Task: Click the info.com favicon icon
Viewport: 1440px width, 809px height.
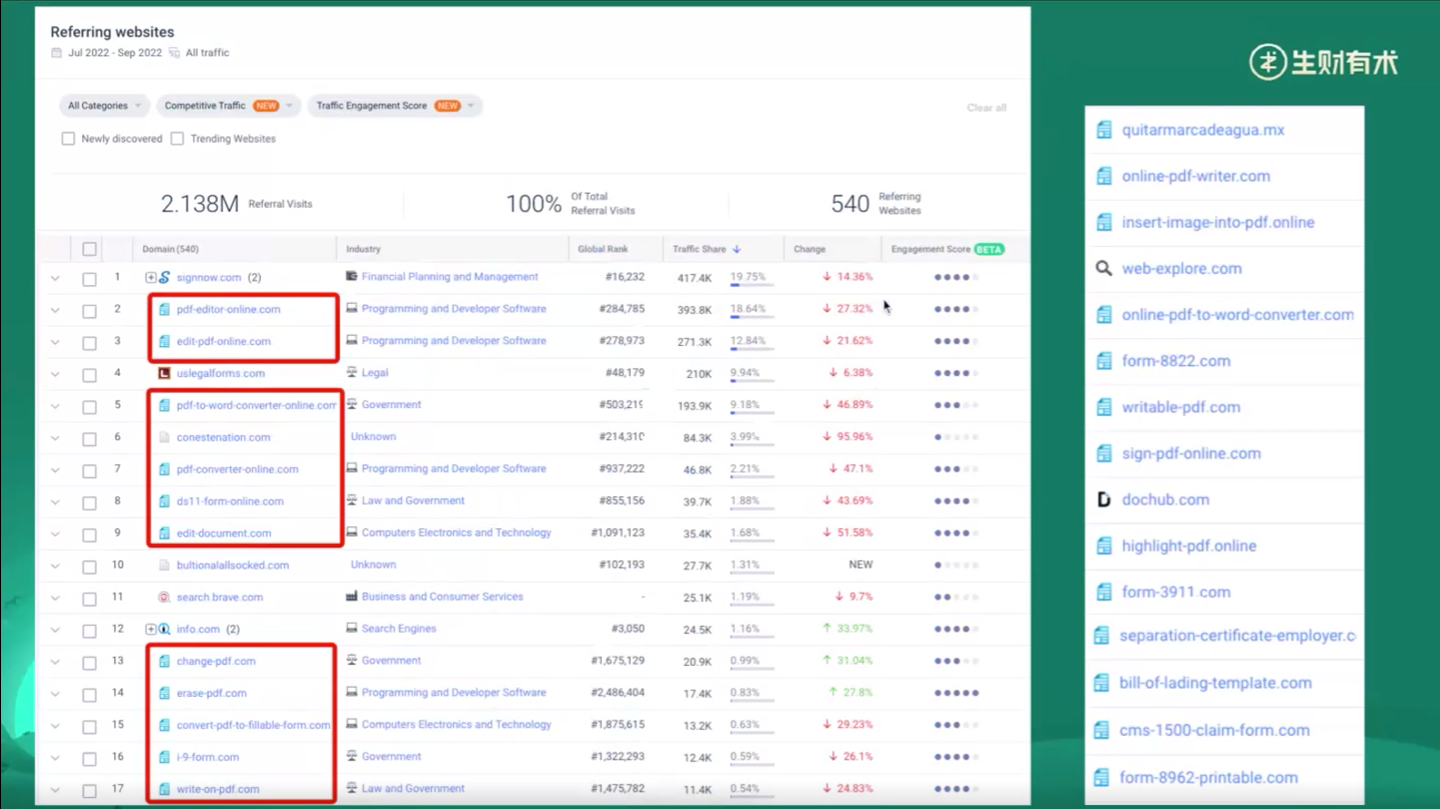Action: click(x=165, y=629)
